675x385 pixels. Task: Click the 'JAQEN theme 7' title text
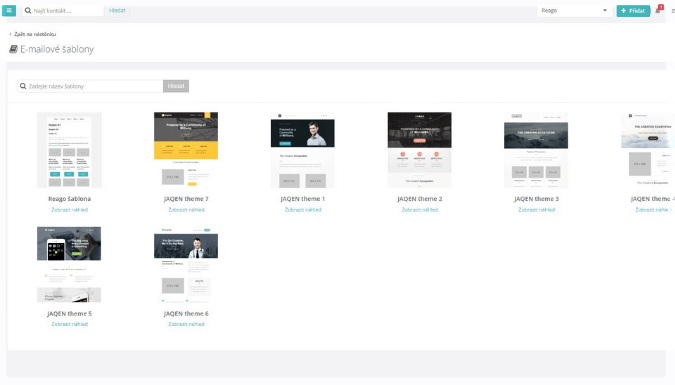click(186, 199)
